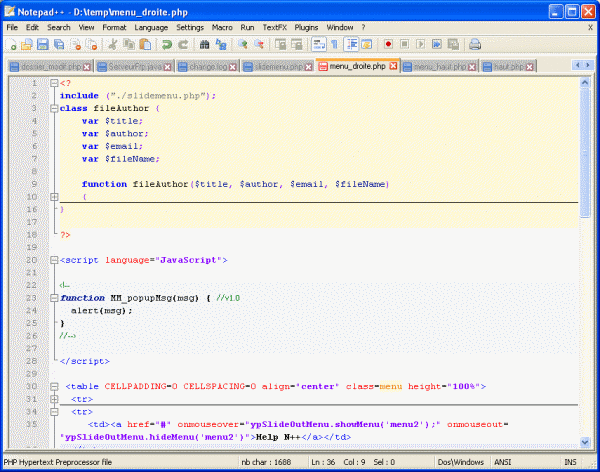Stop macro recording with the square icon
This screenshot has height=472, width=600.
click(404, 44)
